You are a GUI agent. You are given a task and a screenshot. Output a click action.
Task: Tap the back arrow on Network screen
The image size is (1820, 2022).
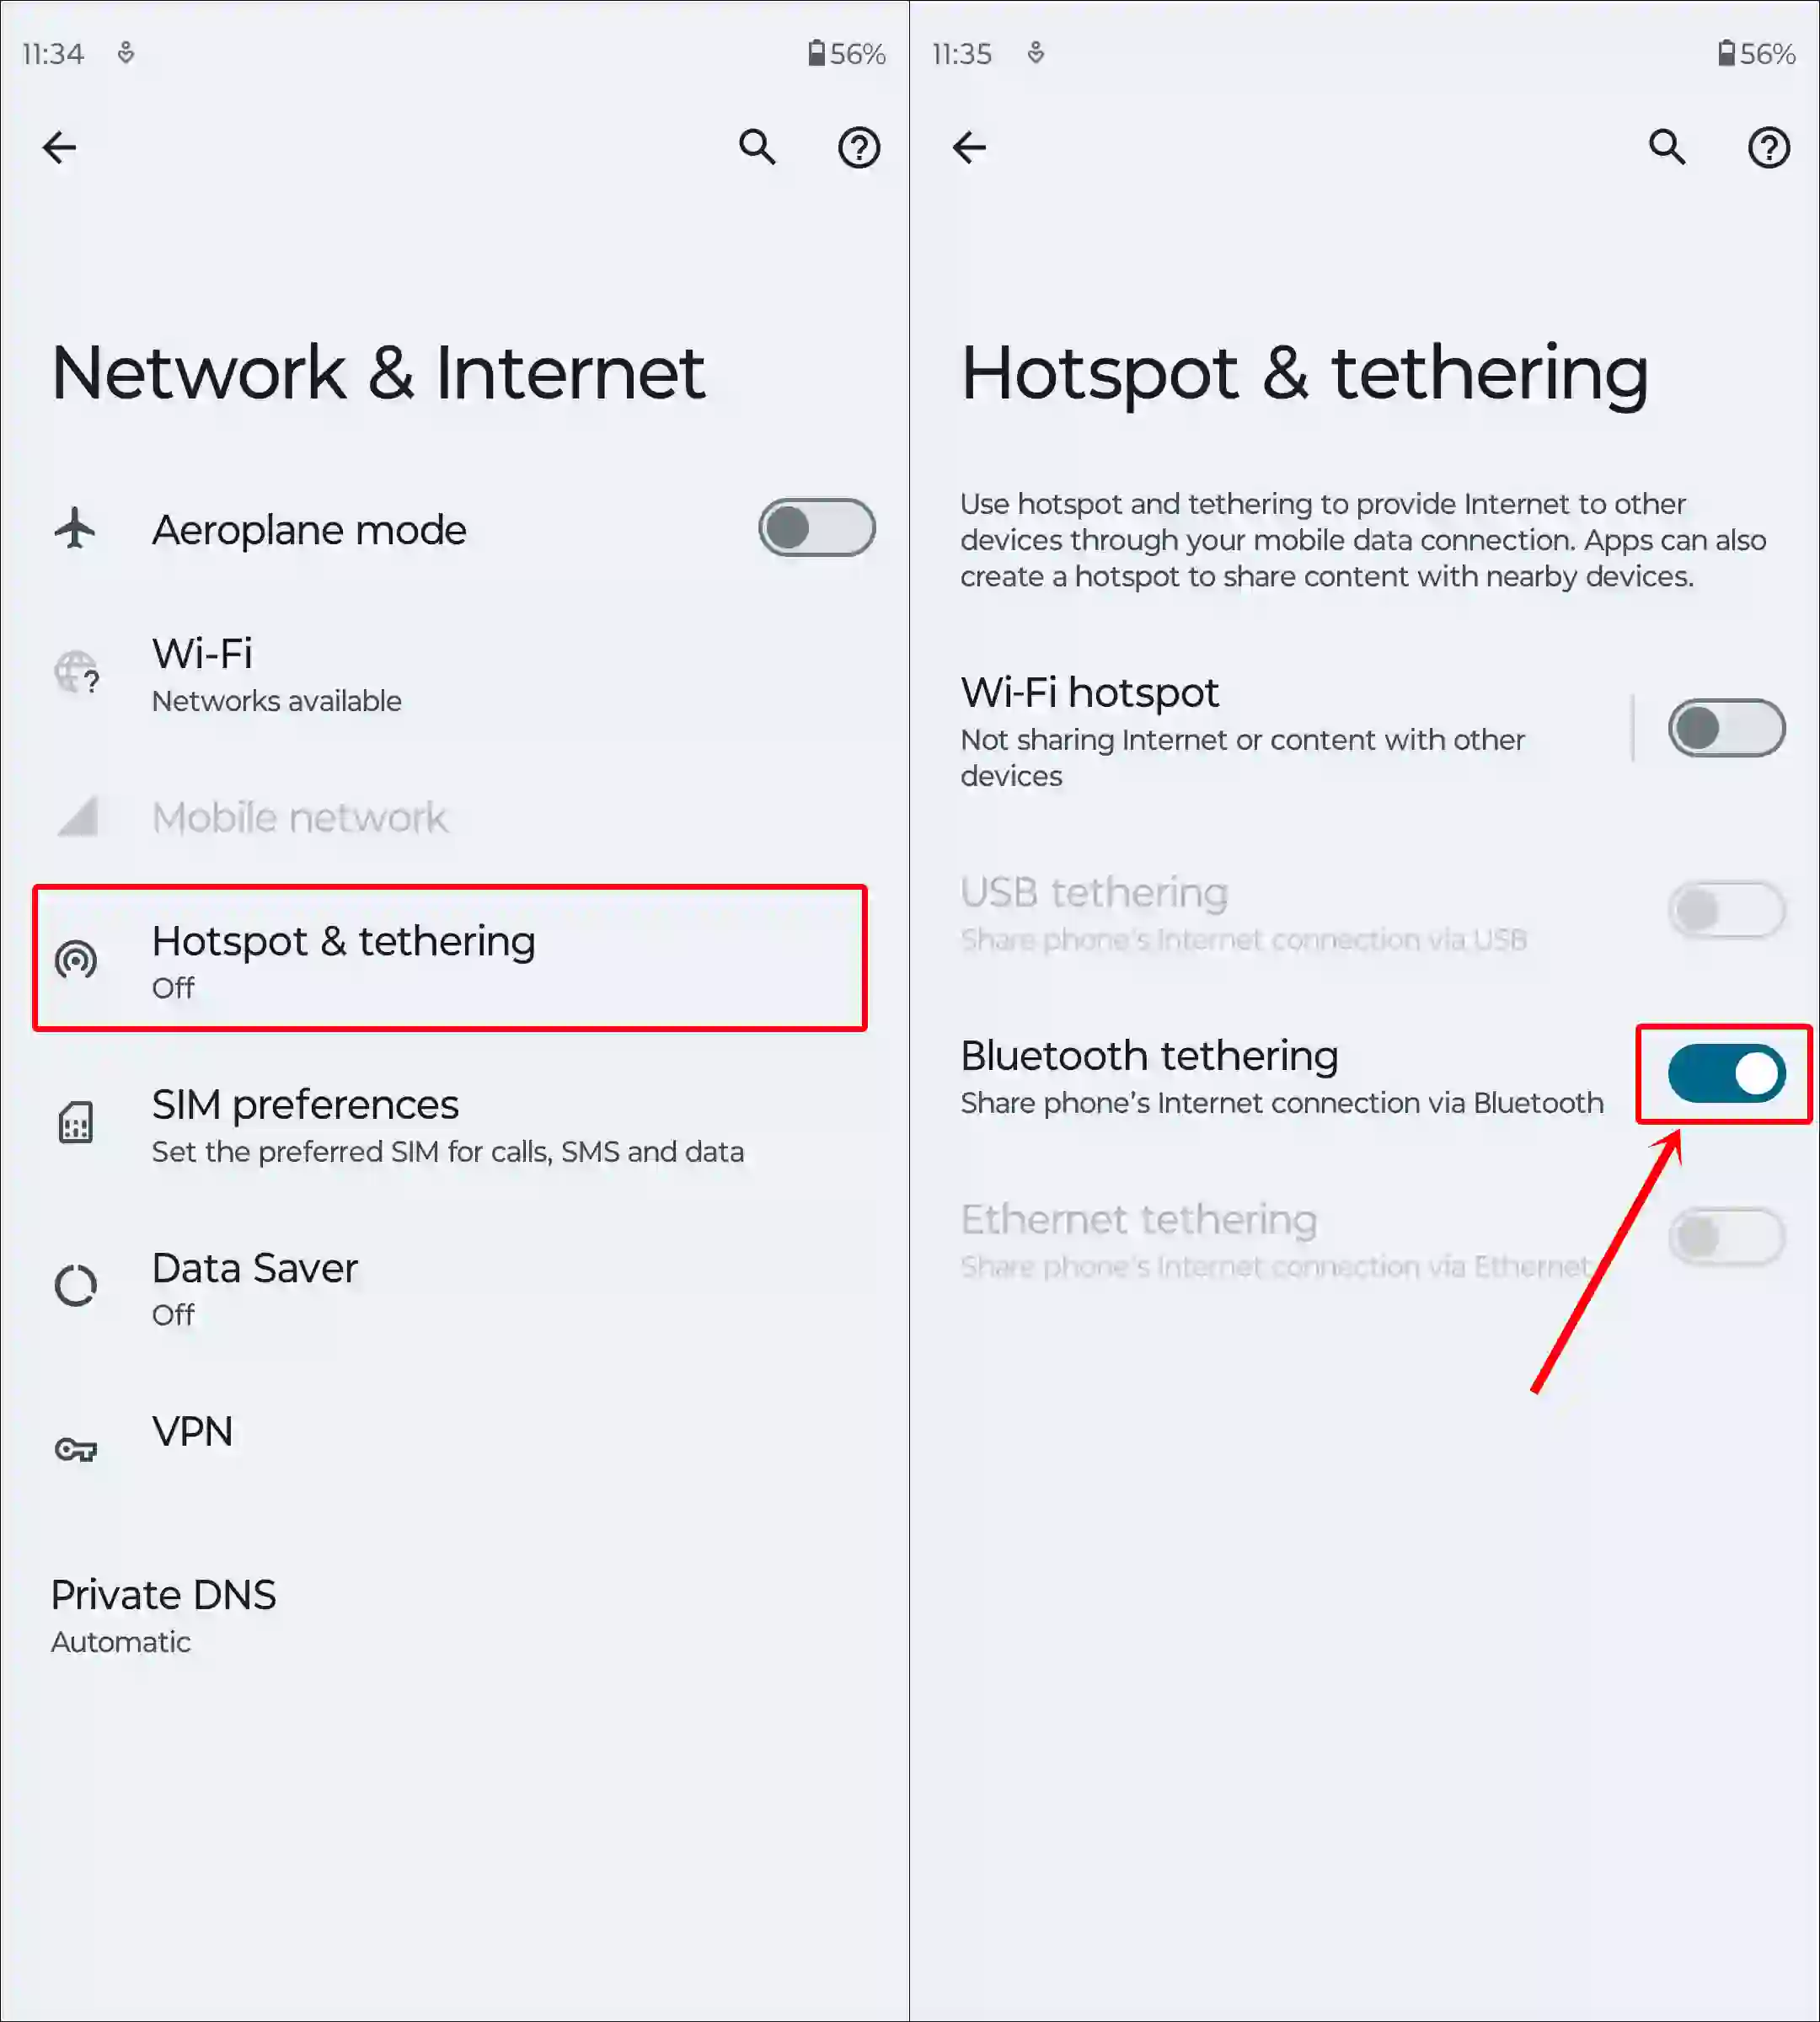pos(60,146)
